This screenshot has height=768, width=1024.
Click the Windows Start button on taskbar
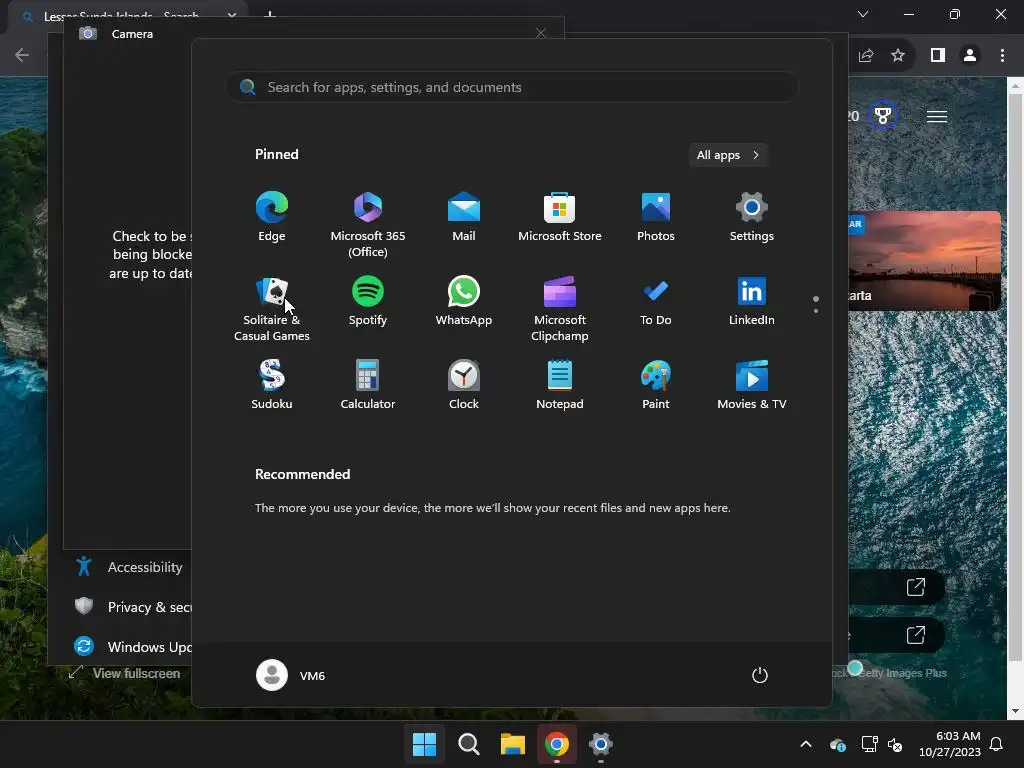(x=424, y=744)
